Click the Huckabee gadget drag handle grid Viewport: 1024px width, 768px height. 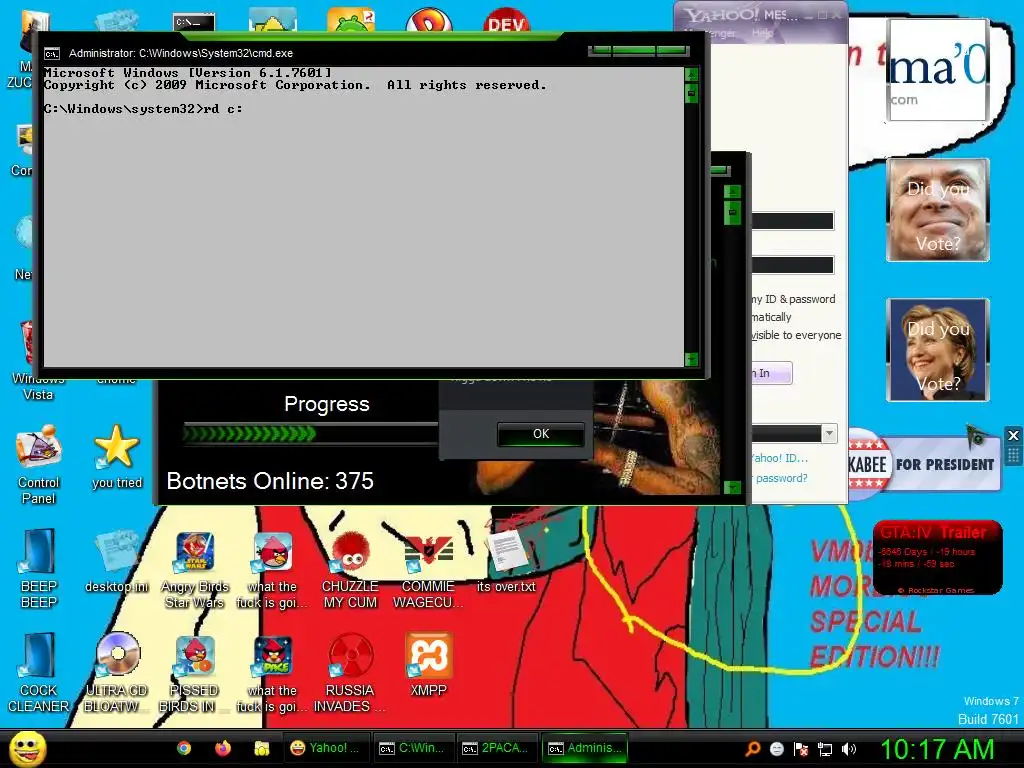(x=1013, y=455)
